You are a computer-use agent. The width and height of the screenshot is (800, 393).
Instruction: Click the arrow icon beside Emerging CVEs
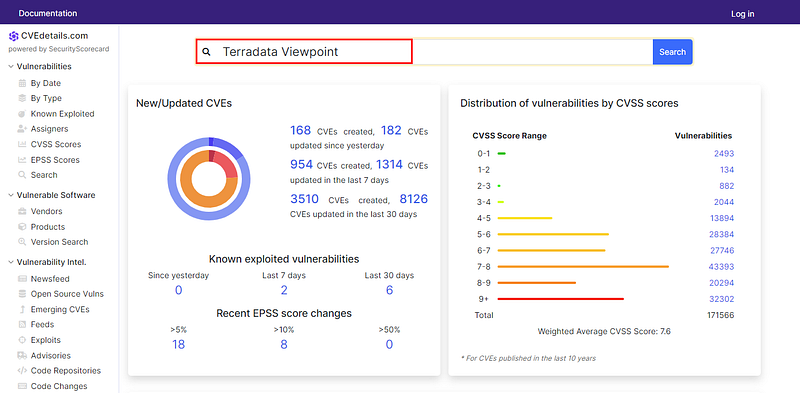tap(22, 309)
